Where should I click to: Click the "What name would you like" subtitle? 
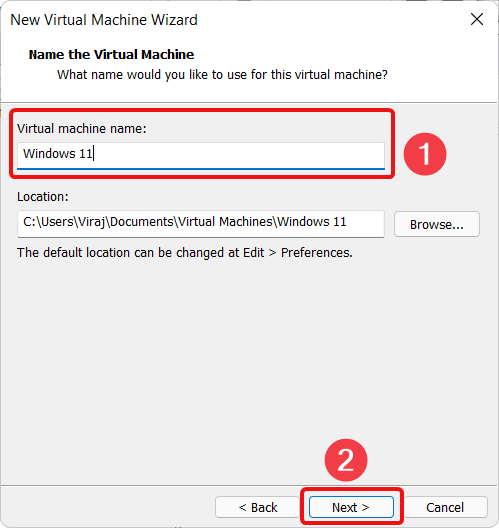pyautogui.click(x=222, y=75)
